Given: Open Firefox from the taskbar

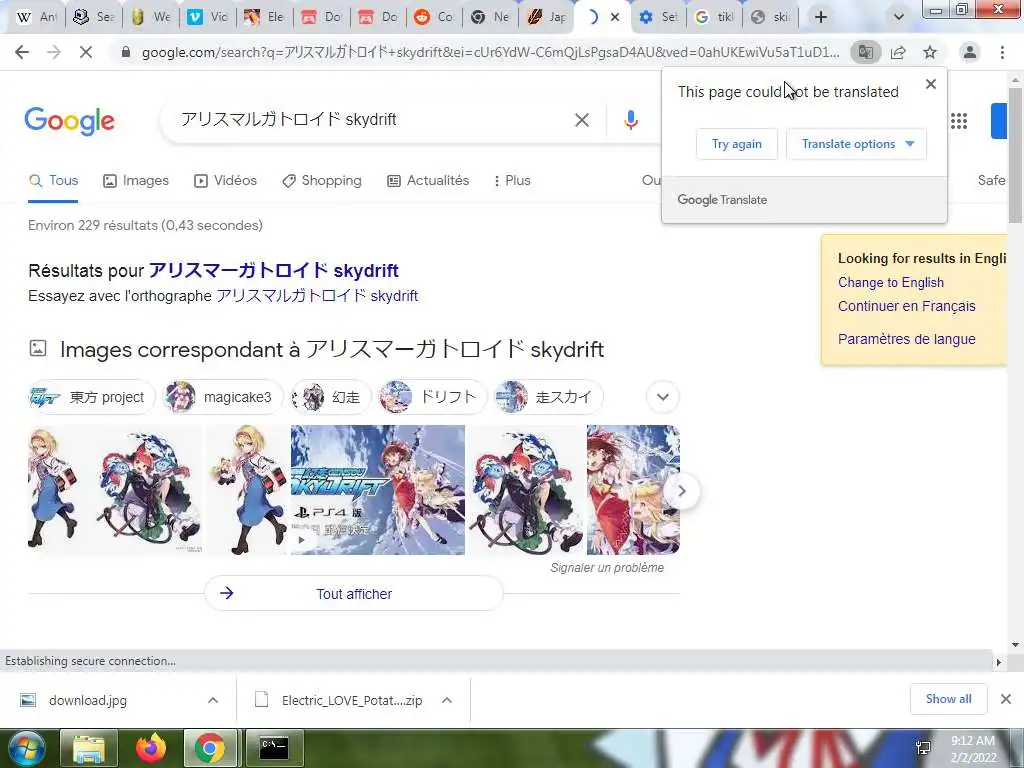Looking at the screenshot, I should [150, 748].
